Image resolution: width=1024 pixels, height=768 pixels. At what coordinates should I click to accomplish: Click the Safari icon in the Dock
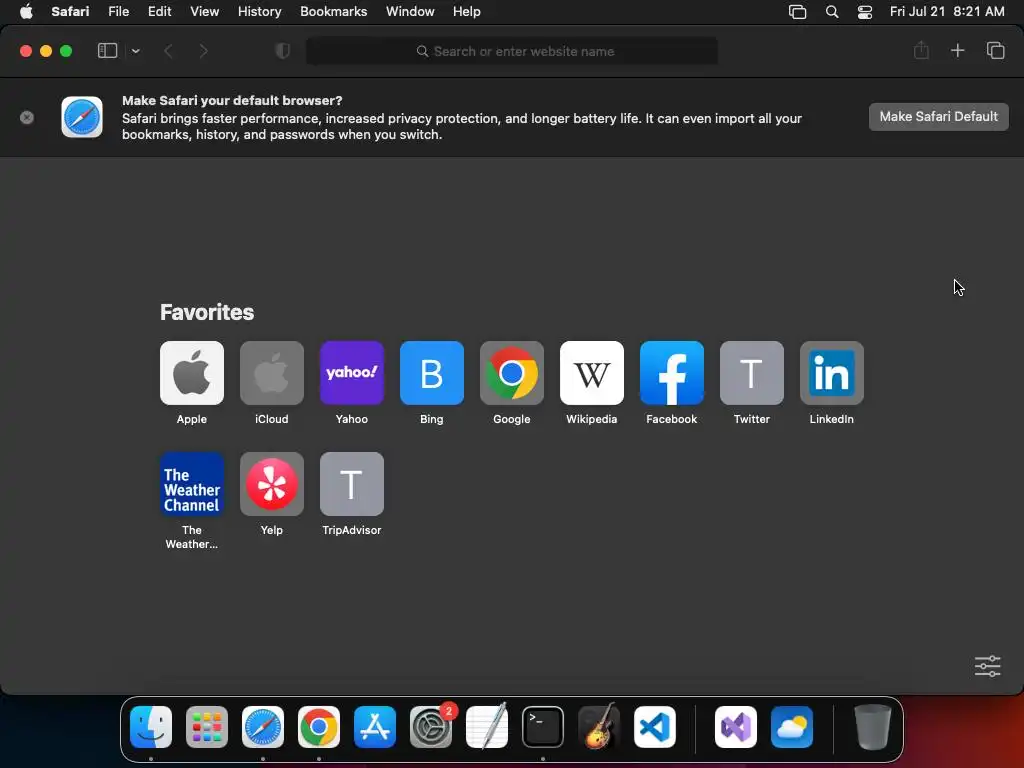click(263, 727)
